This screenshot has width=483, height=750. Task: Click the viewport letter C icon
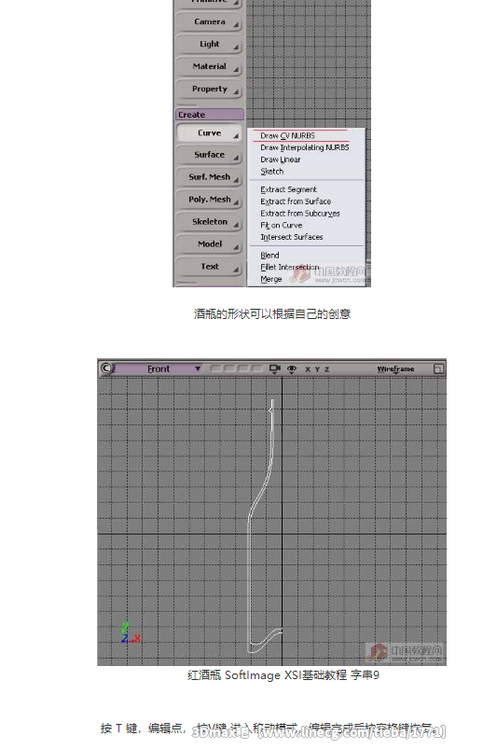point(106,368)
